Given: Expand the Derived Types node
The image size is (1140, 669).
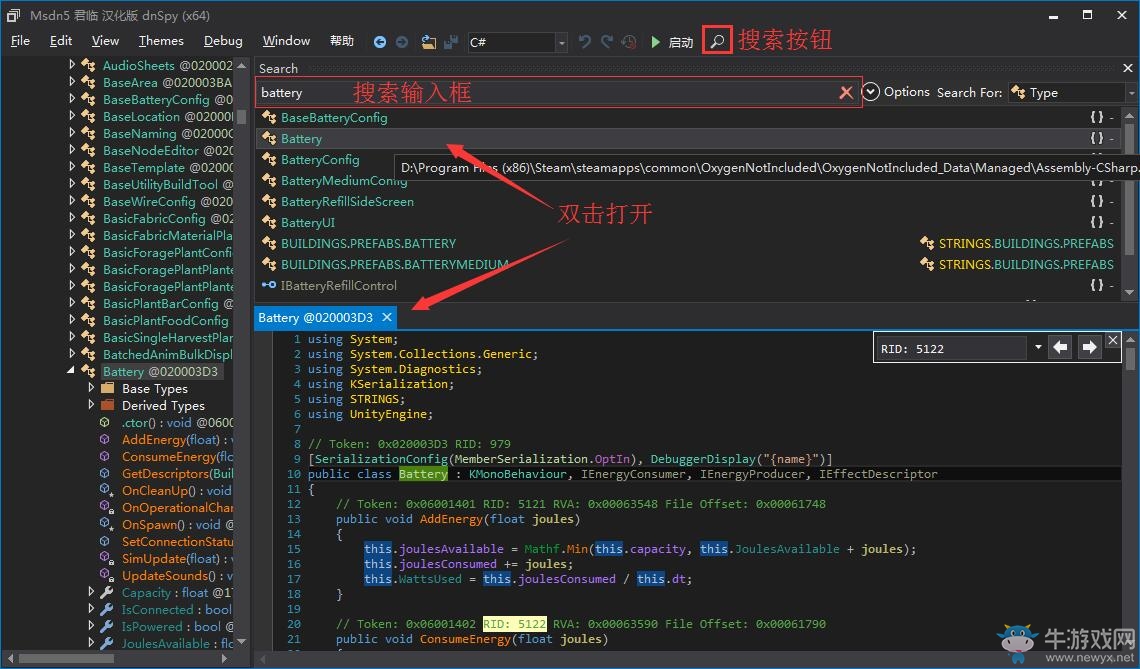Looking at the screenshot, I should [x=91, y=404].
